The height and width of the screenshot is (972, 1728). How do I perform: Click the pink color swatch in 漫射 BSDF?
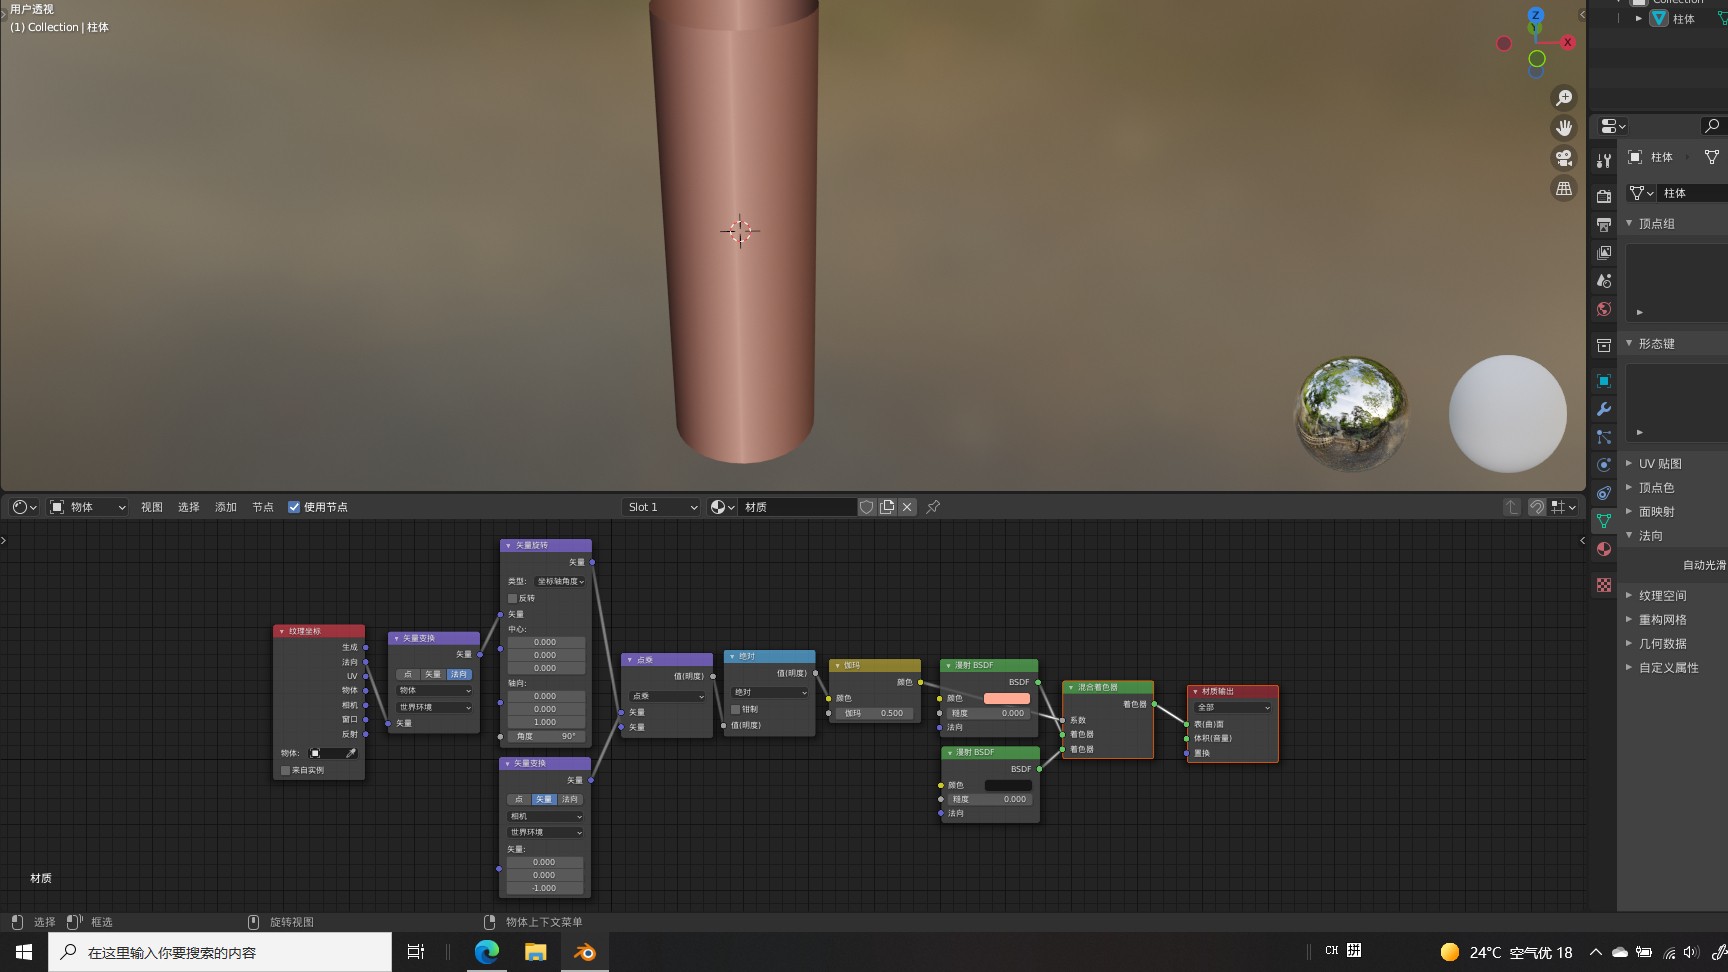[x=1006, y=698]
